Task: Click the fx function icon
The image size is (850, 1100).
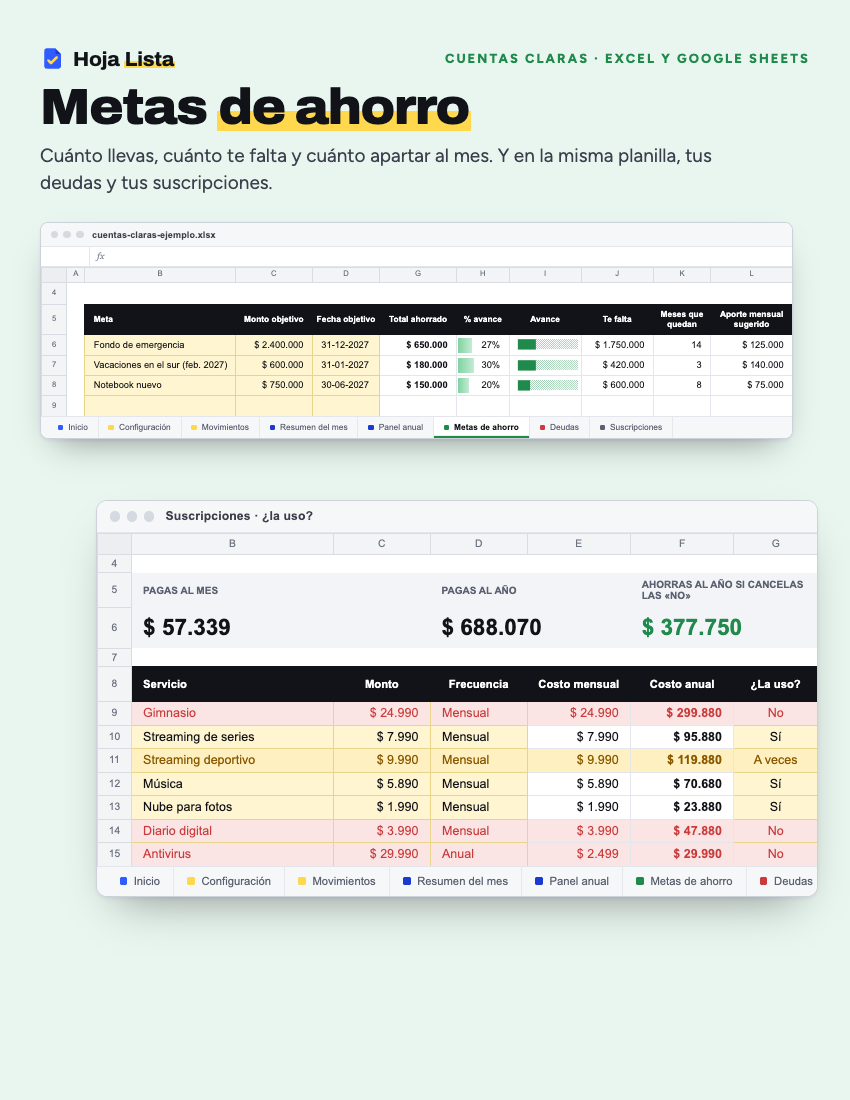Action: (x=100, y=256)
